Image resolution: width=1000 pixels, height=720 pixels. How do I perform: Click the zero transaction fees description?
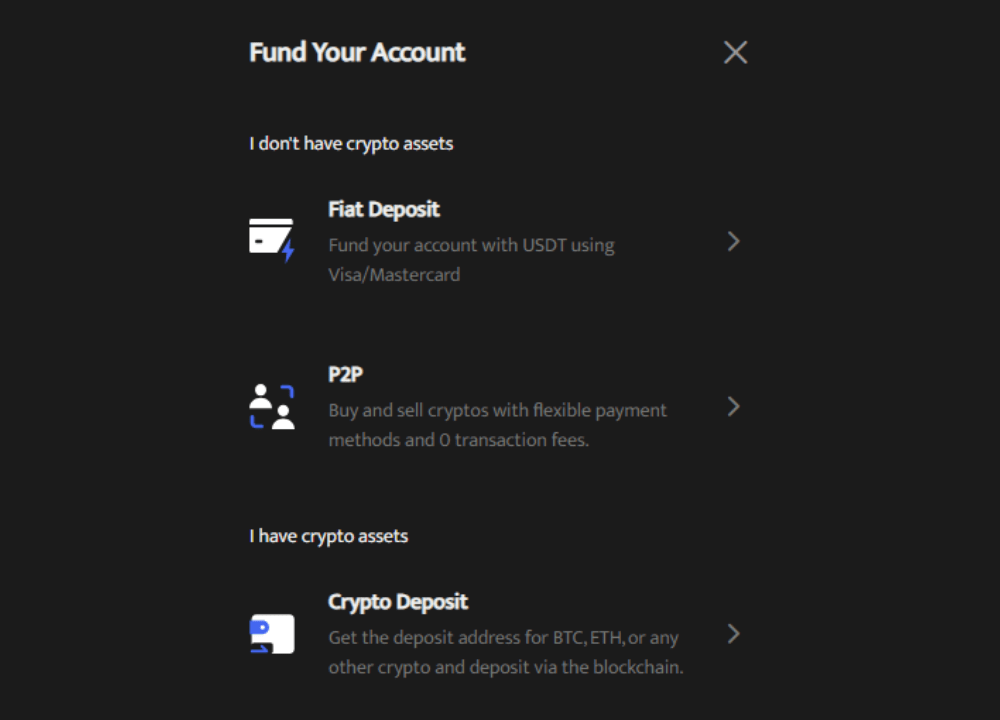pos(497,424)
